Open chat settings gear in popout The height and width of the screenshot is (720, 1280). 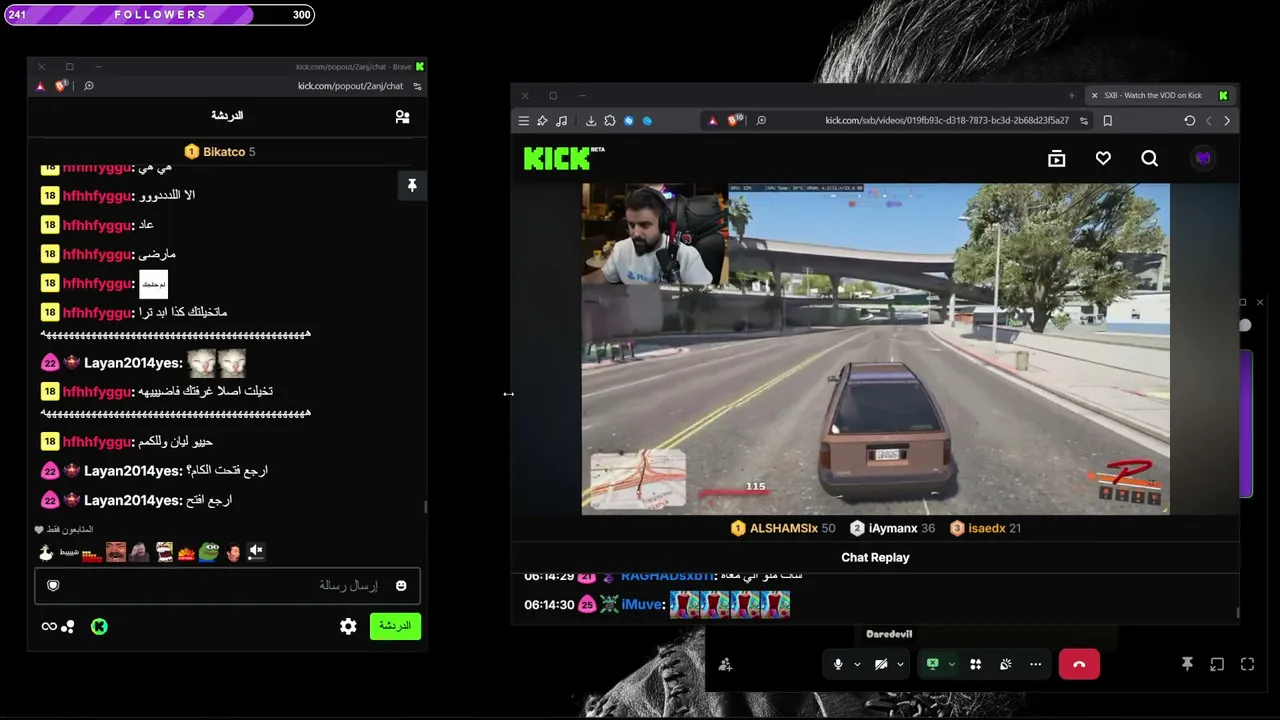point(348,626)
